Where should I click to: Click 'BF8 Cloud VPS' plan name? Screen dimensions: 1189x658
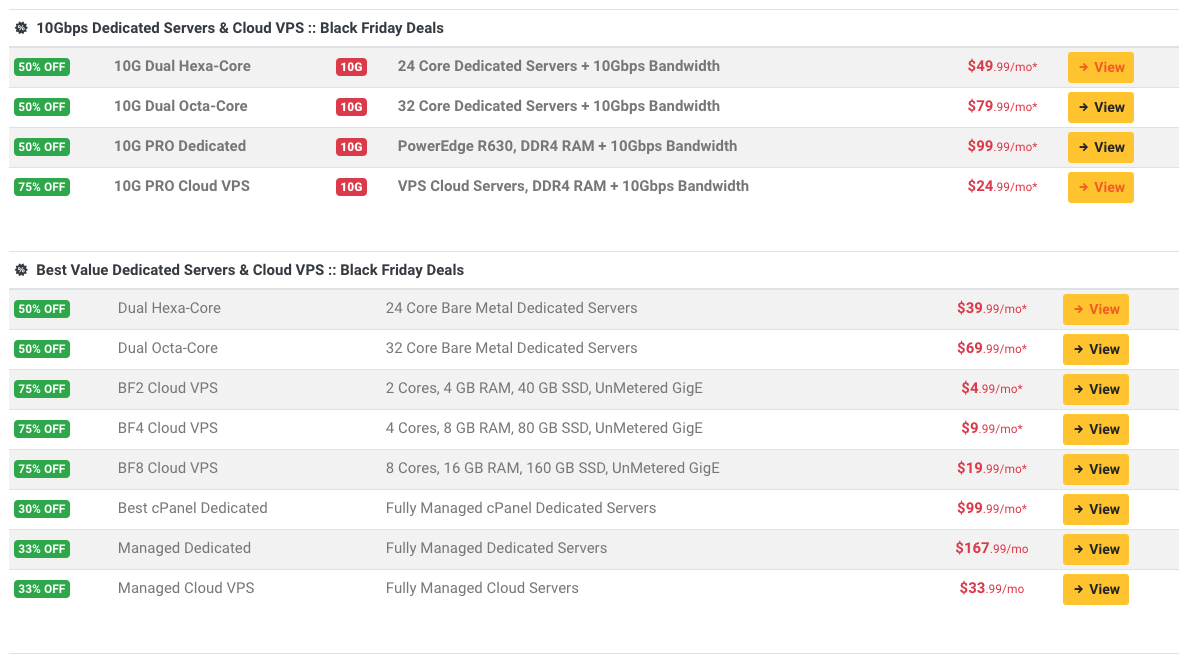coord(168,468)
